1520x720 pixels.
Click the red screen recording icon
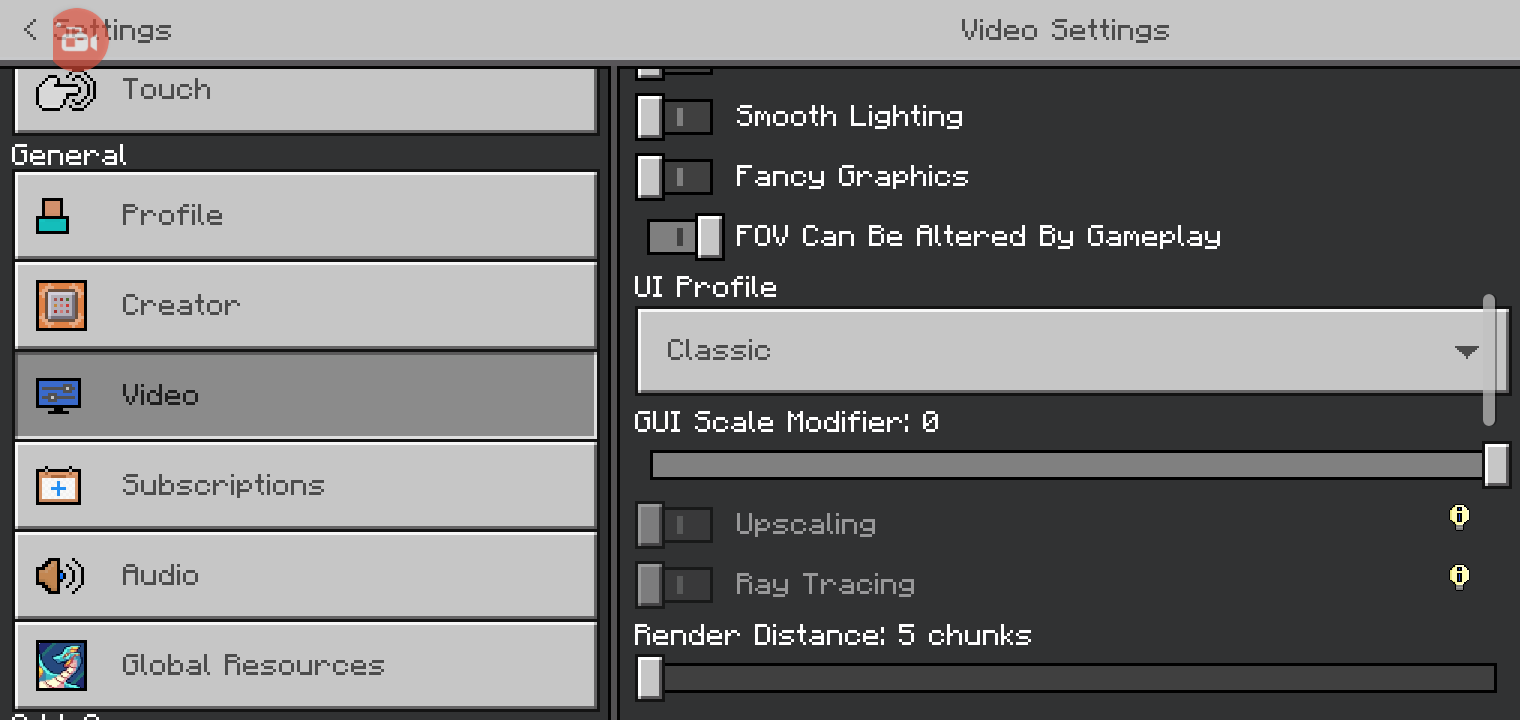[78, 40]
